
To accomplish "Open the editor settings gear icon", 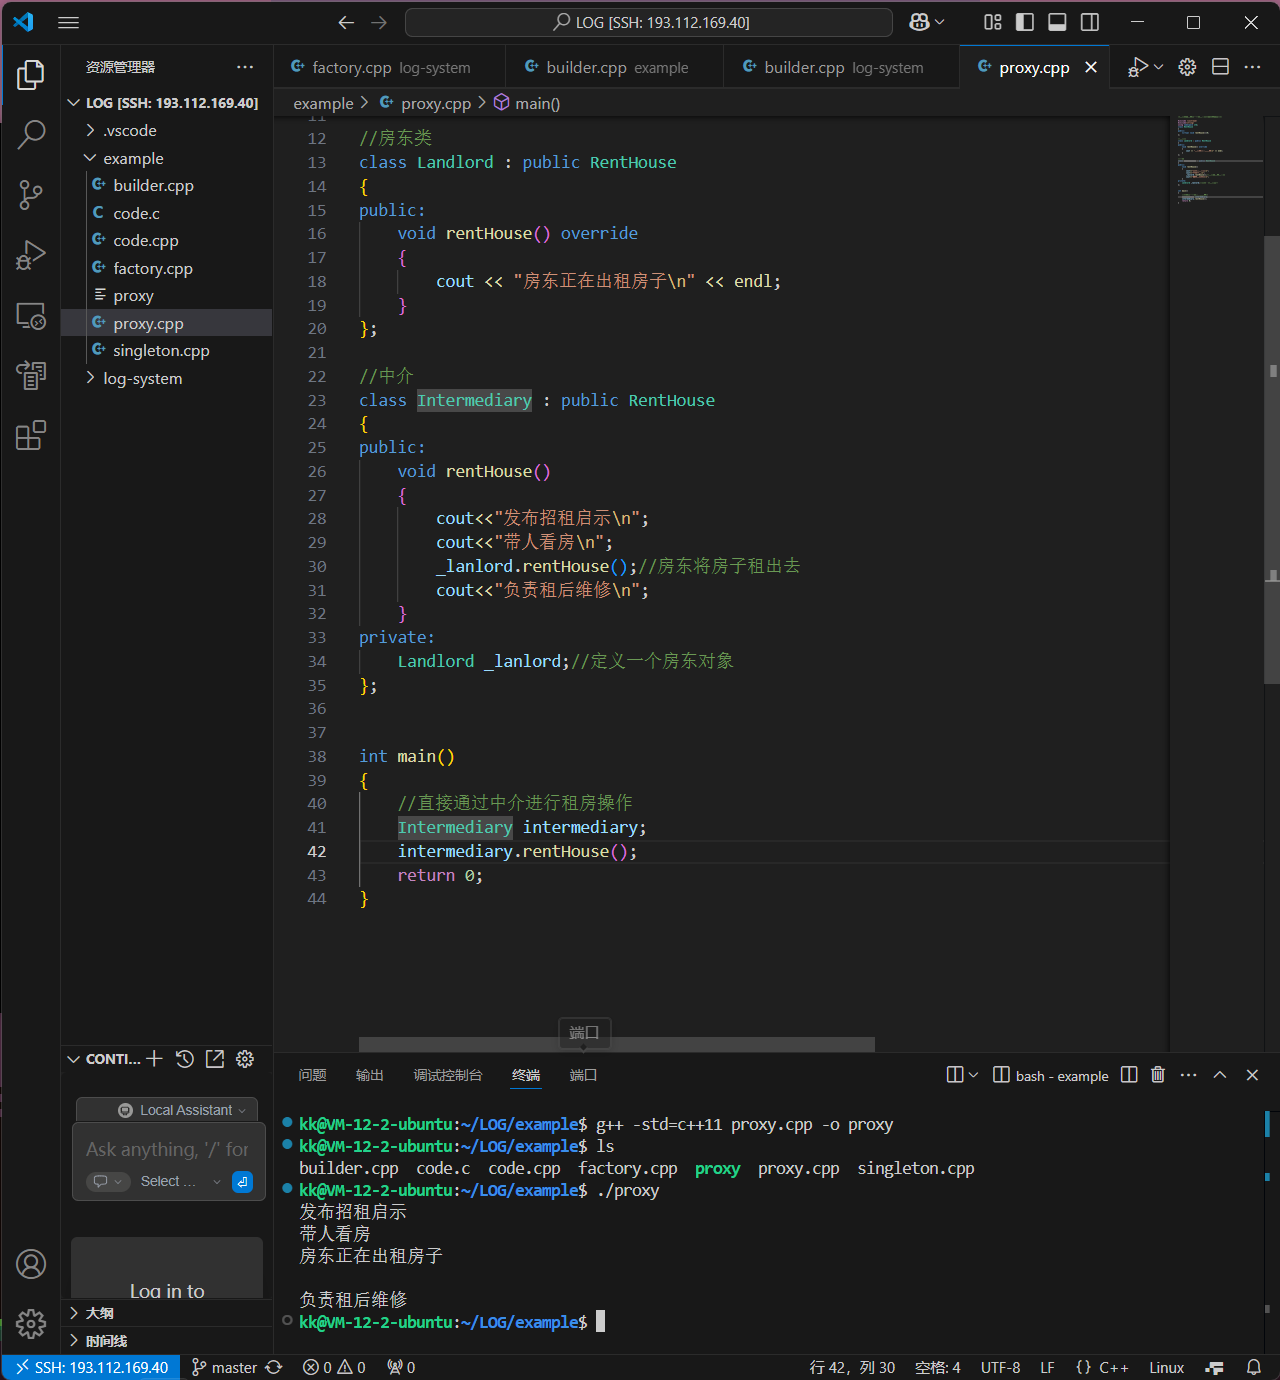I will 1187,67.
